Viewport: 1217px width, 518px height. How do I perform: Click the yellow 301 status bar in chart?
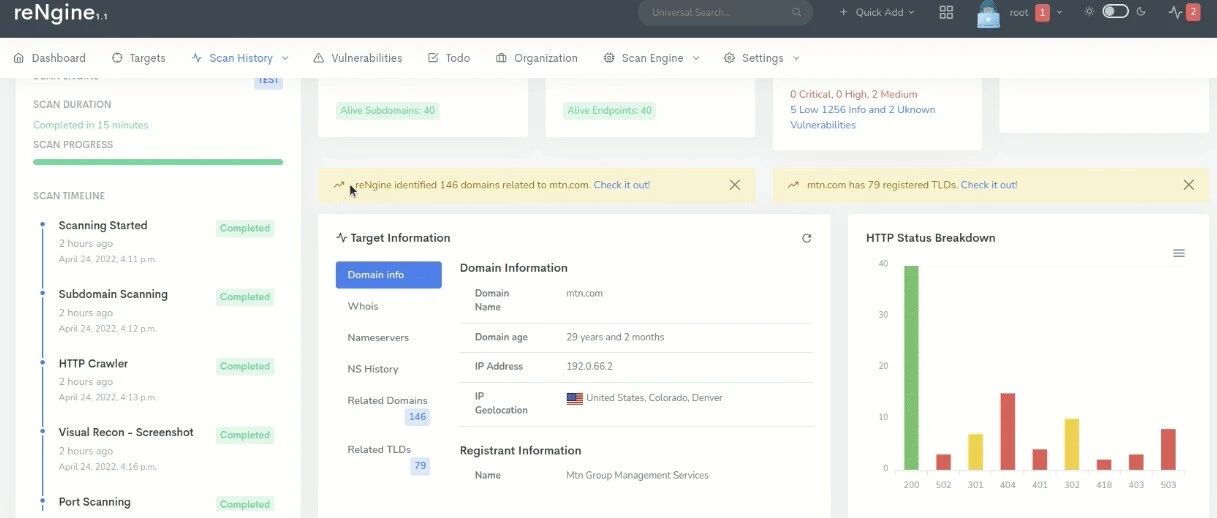976,452
